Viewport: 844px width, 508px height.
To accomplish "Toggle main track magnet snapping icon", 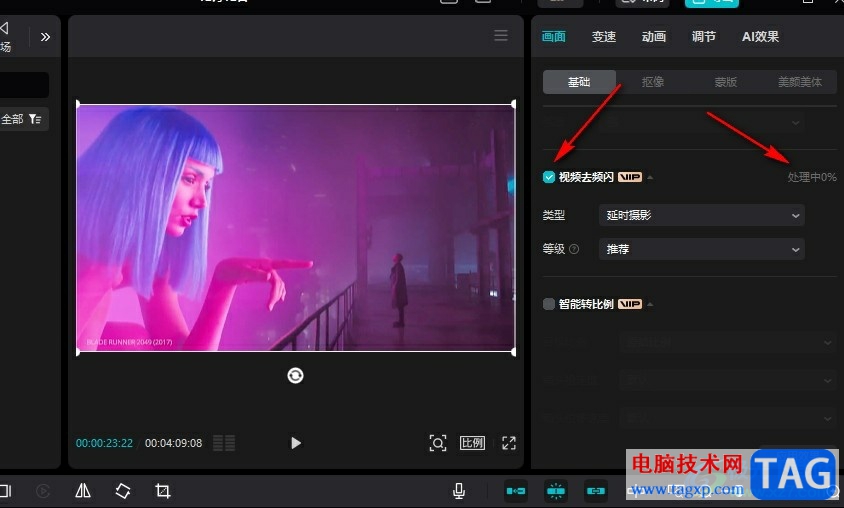I will point(516,491).
